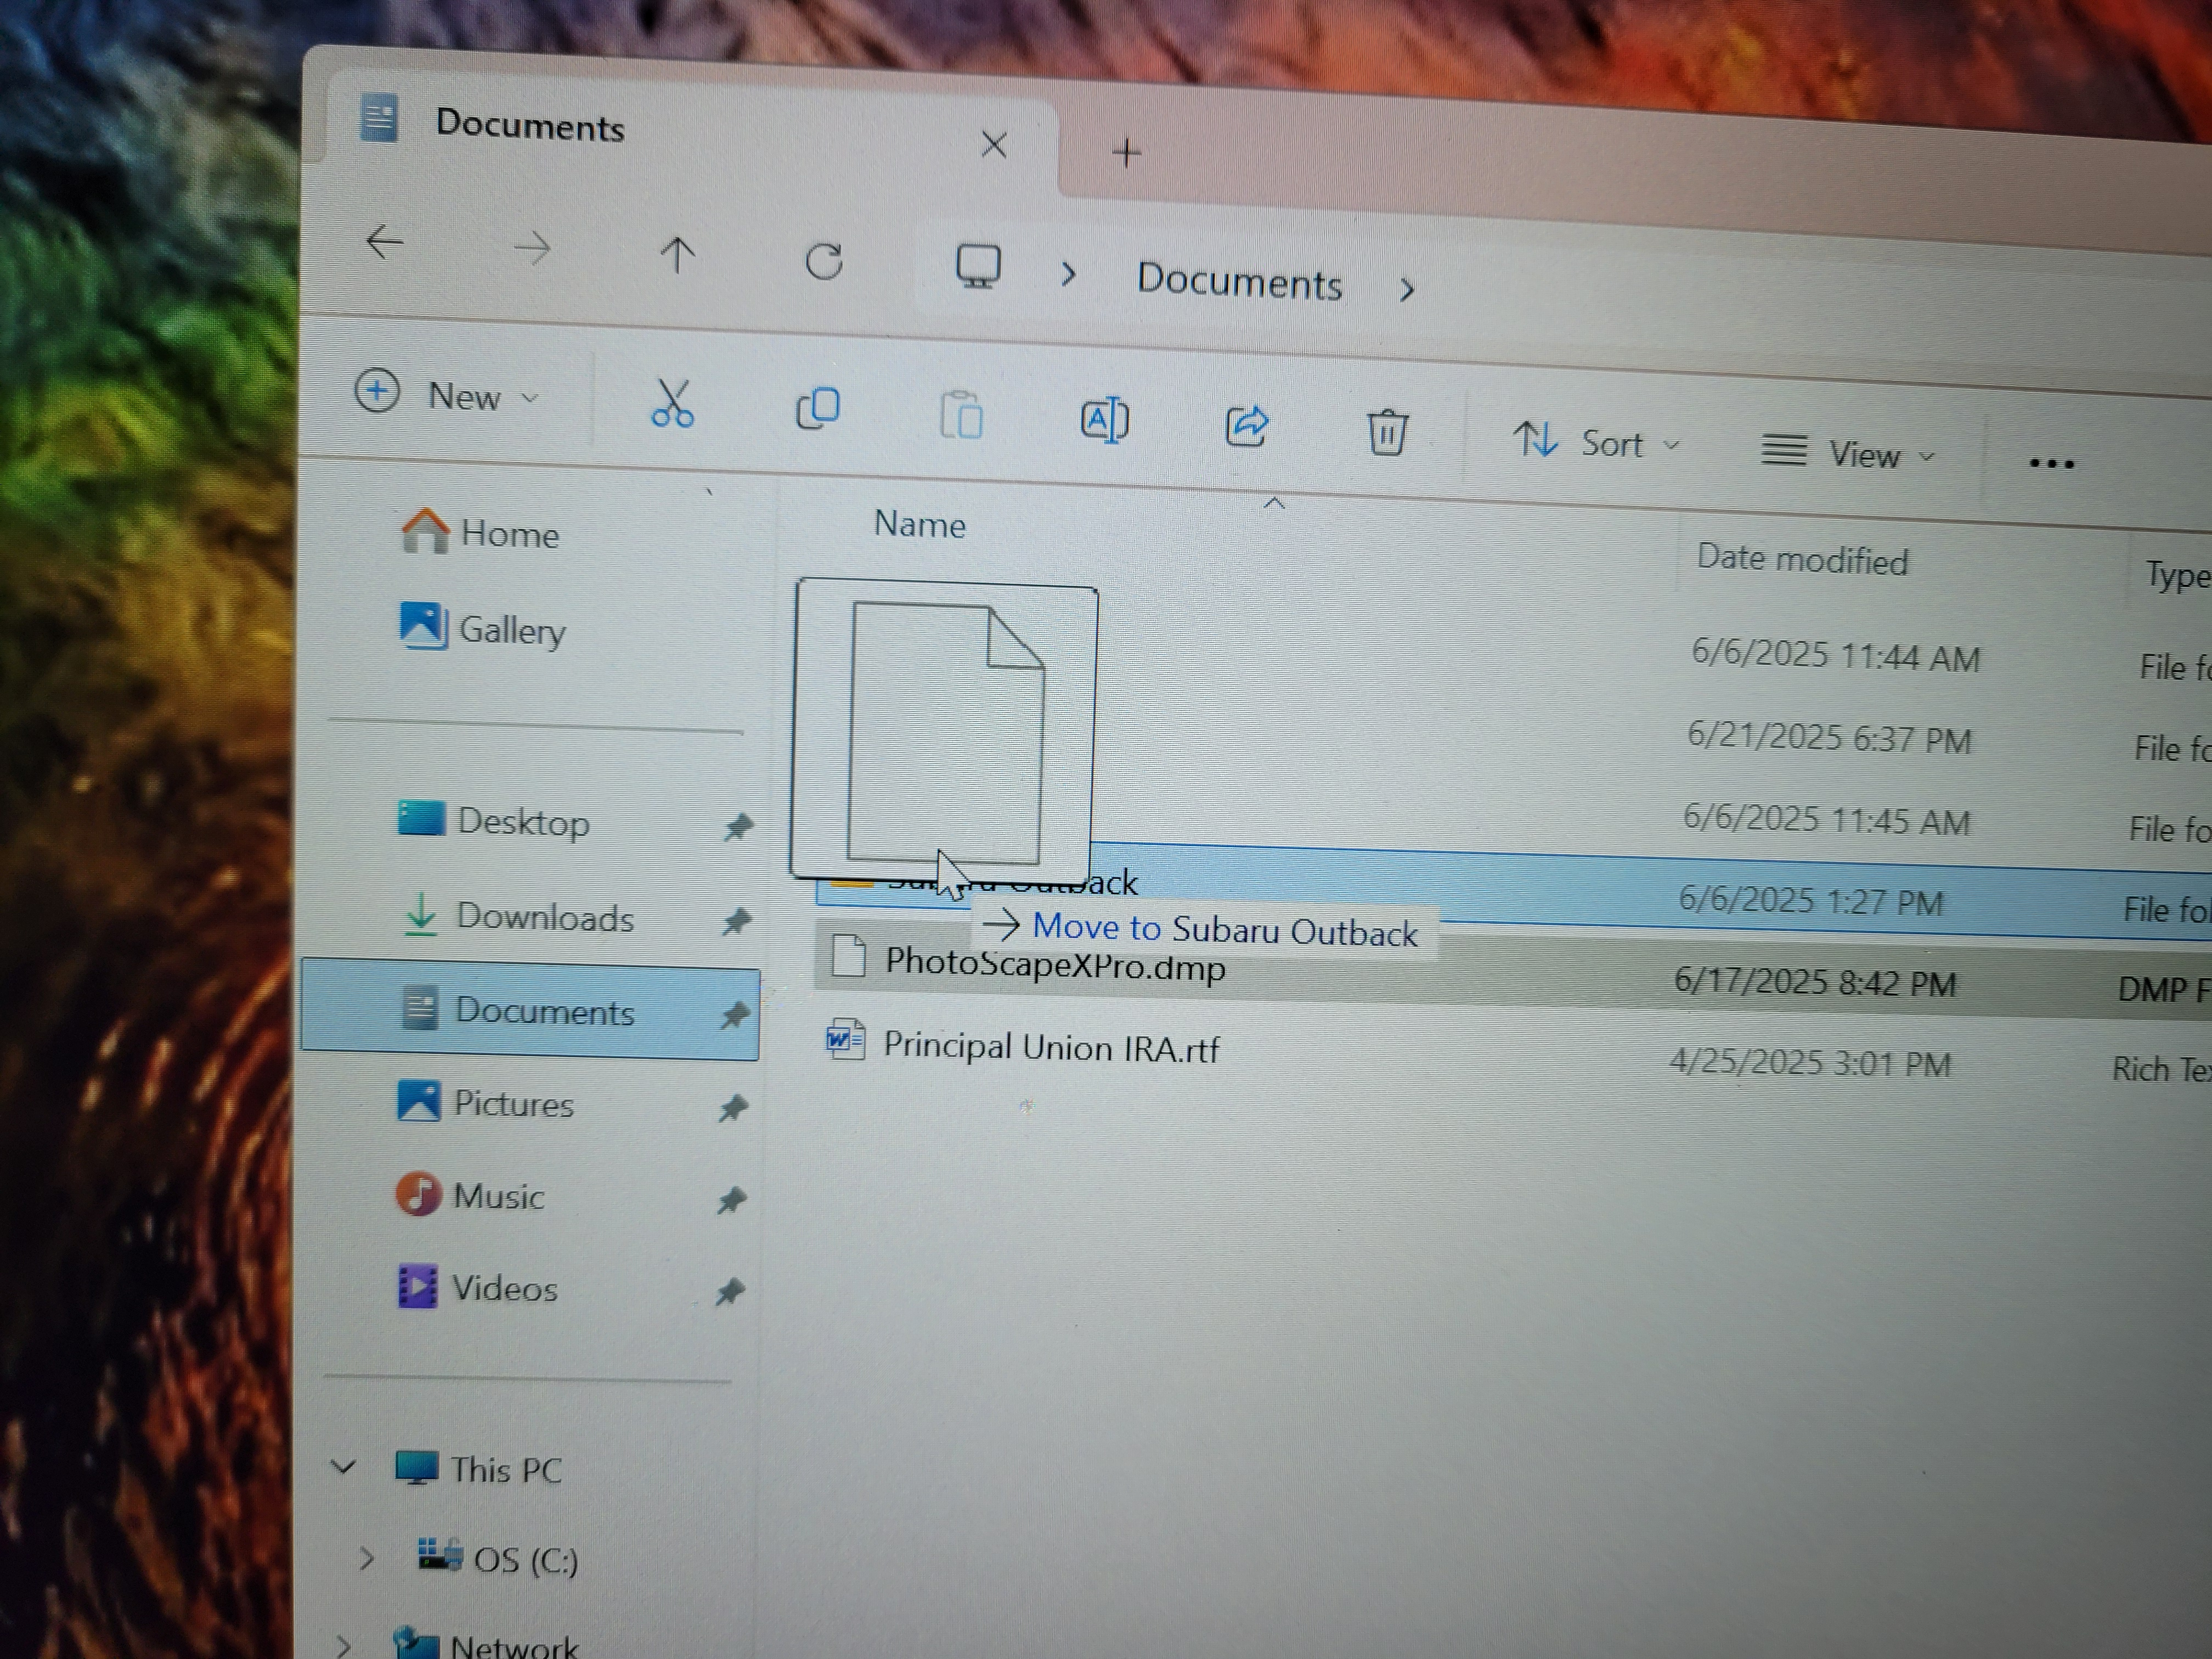The width and height of the screenshot is (2212, 1659).
Task: Click the Paste clipboard icon
Action: click(961, 415)
